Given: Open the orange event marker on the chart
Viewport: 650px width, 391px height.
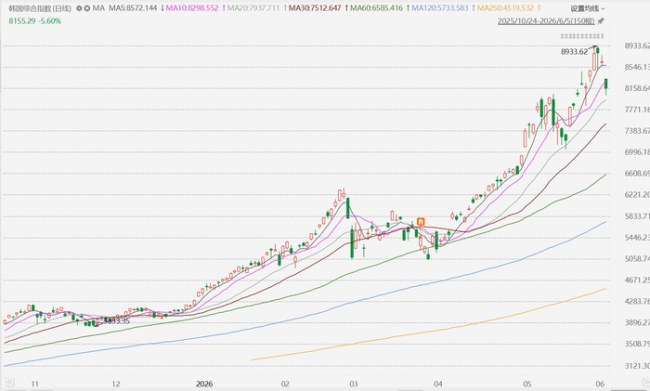Looking at the screenshot, I should click(x=421, y=222).
